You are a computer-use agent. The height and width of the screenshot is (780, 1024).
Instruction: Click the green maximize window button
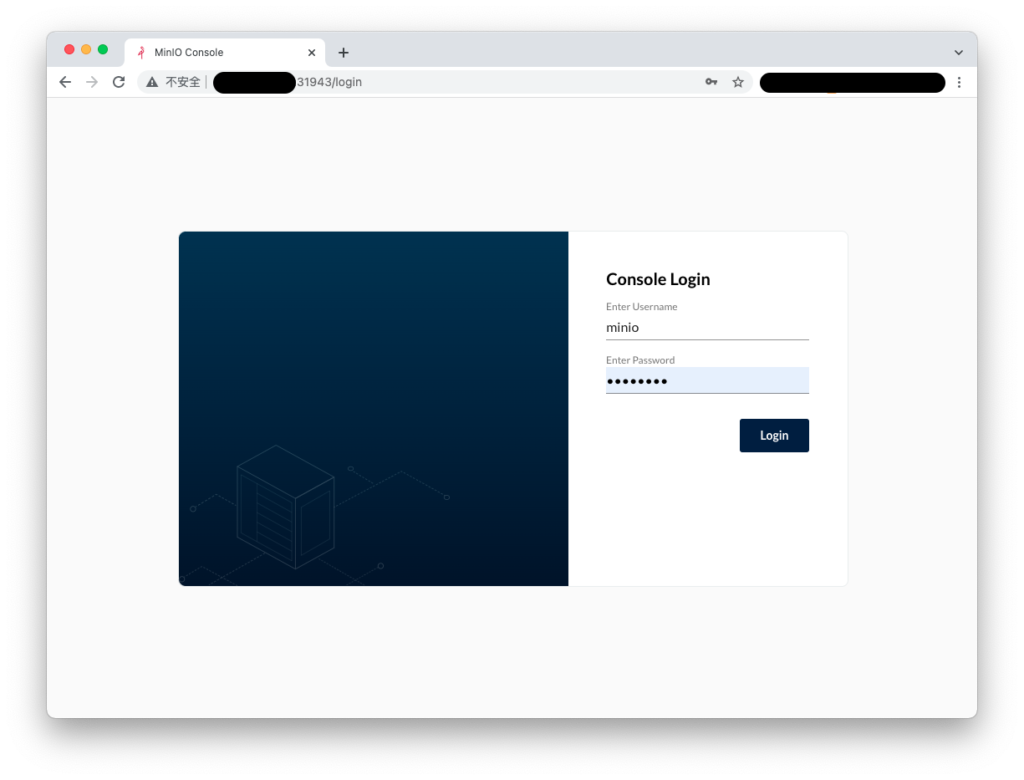(x=102, y=50)
